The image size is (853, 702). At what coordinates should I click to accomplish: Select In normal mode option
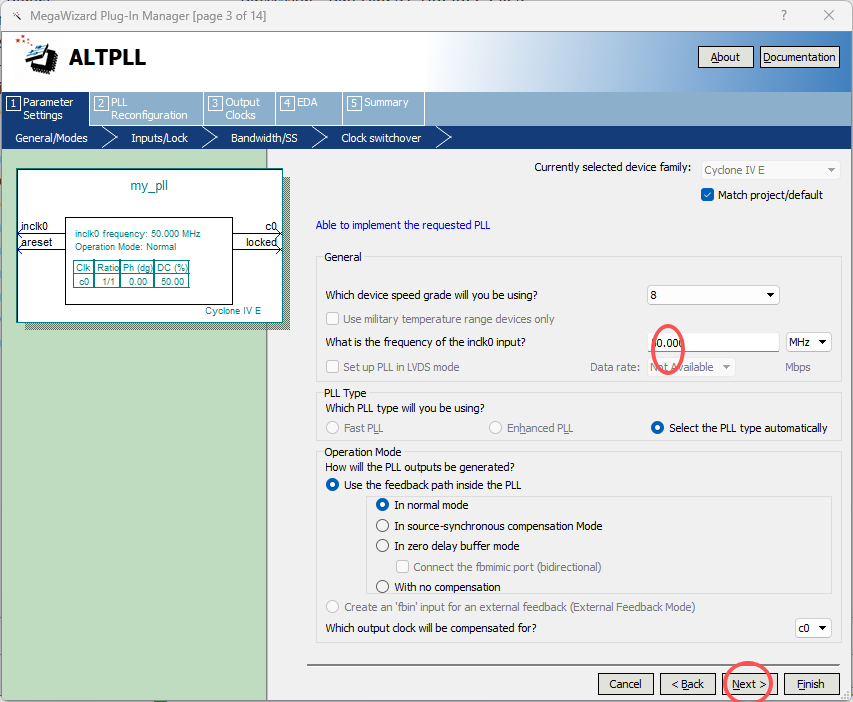tap(382, 505)
